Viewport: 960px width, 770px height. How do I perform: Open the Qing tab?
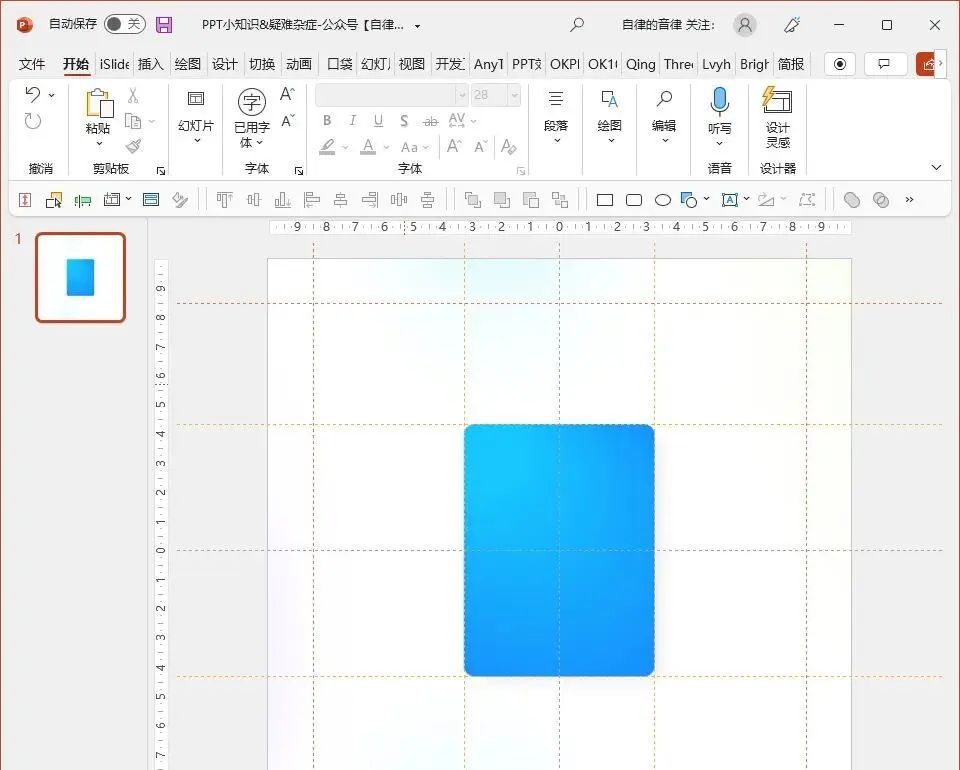pyautogui.click(x=640, y=64)
